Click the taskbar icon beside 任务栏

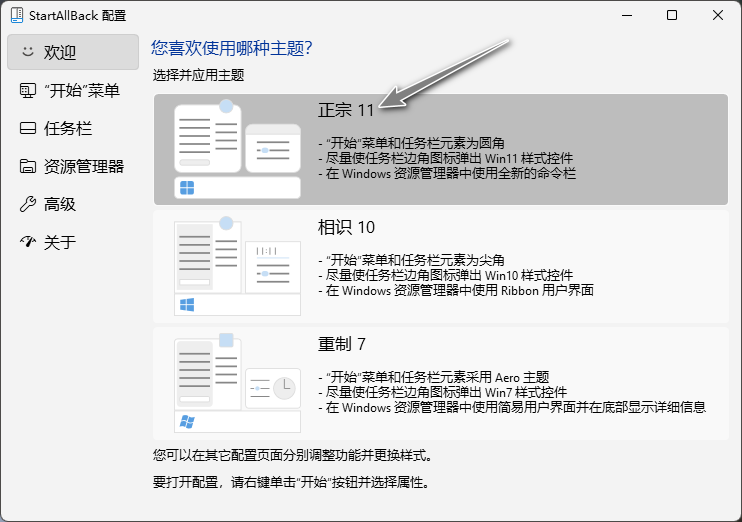27,128
